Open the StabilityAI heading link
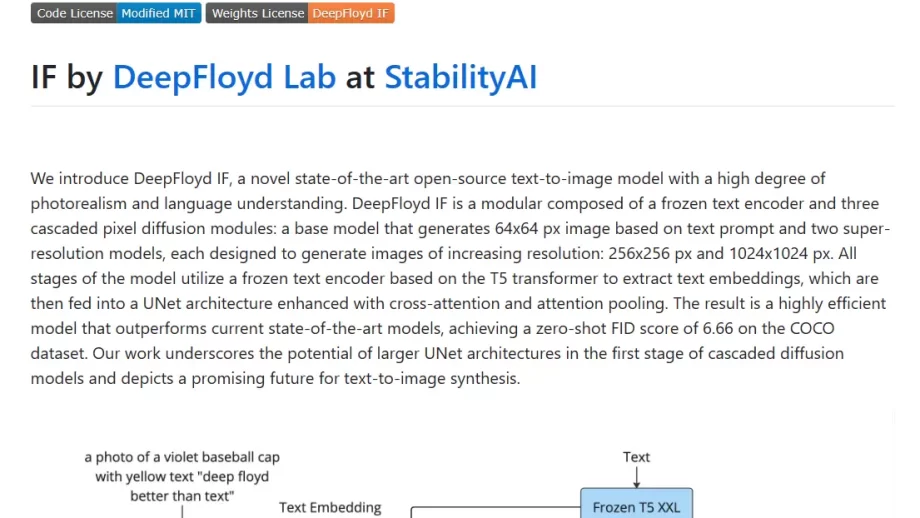Screen dimensions: 920x518 pos(461,77)
